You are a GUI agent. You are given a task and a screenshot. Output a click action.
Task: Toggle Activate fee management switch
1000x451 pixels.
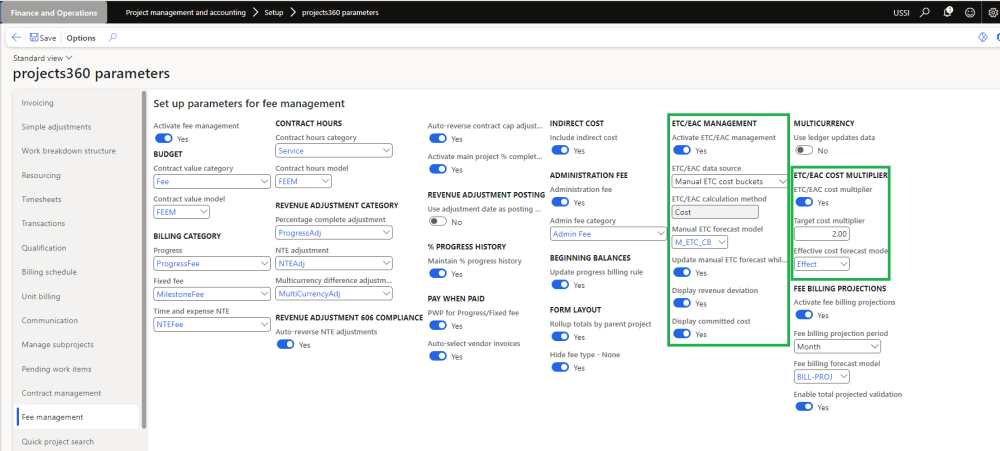[164, 139]
